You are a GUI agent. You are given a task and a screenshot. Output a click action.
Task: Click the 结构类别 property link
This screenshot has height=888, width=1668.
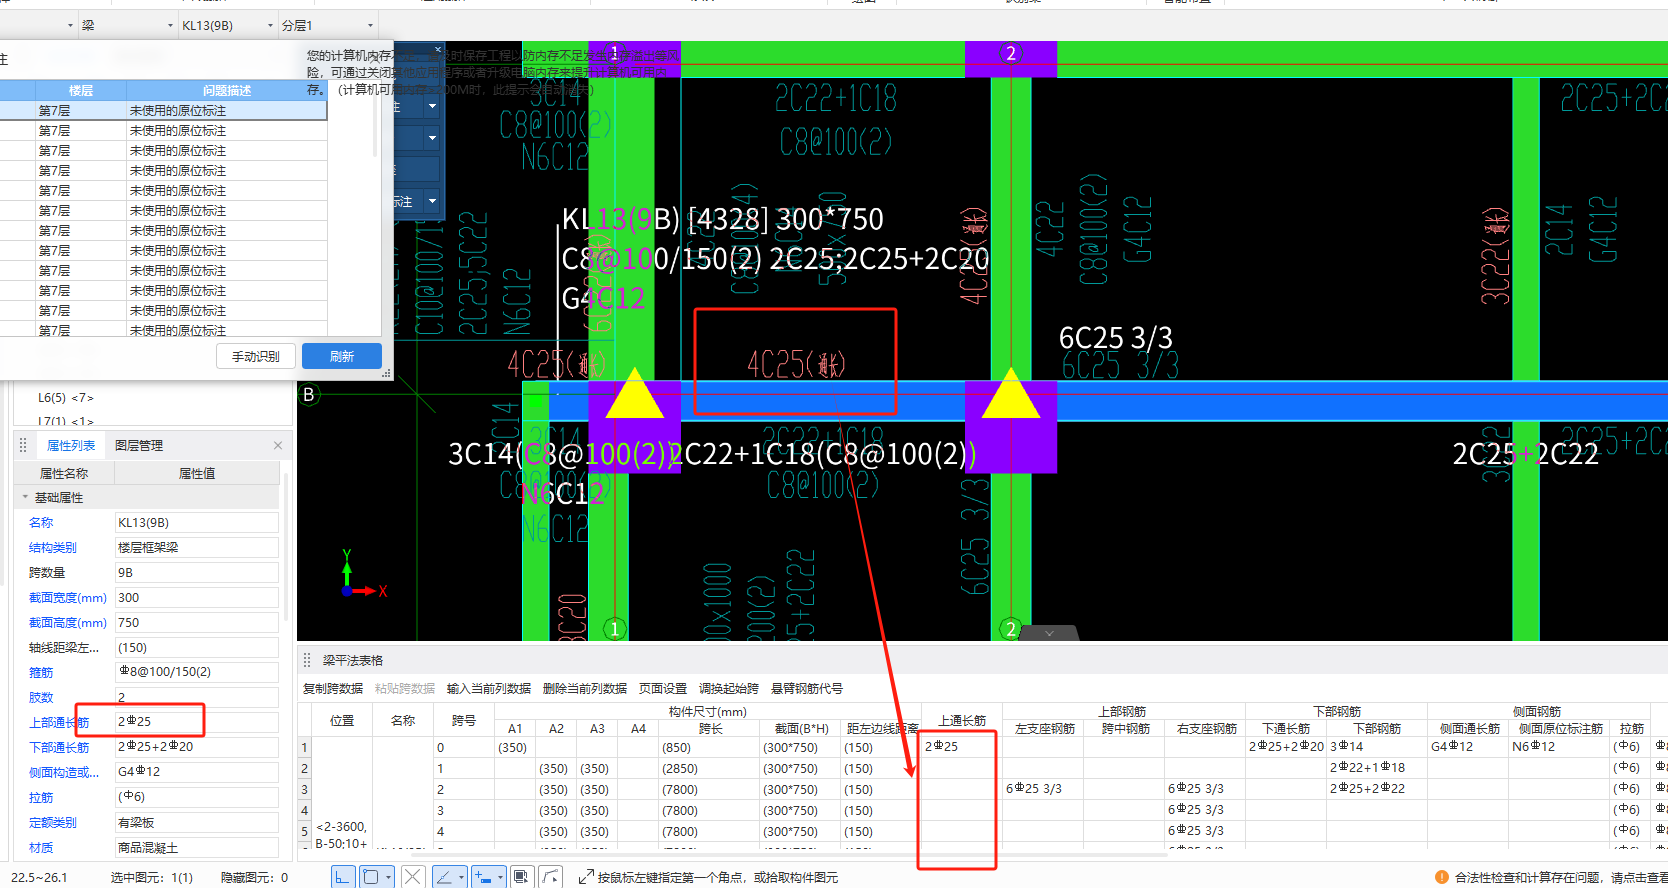[53, 548]
